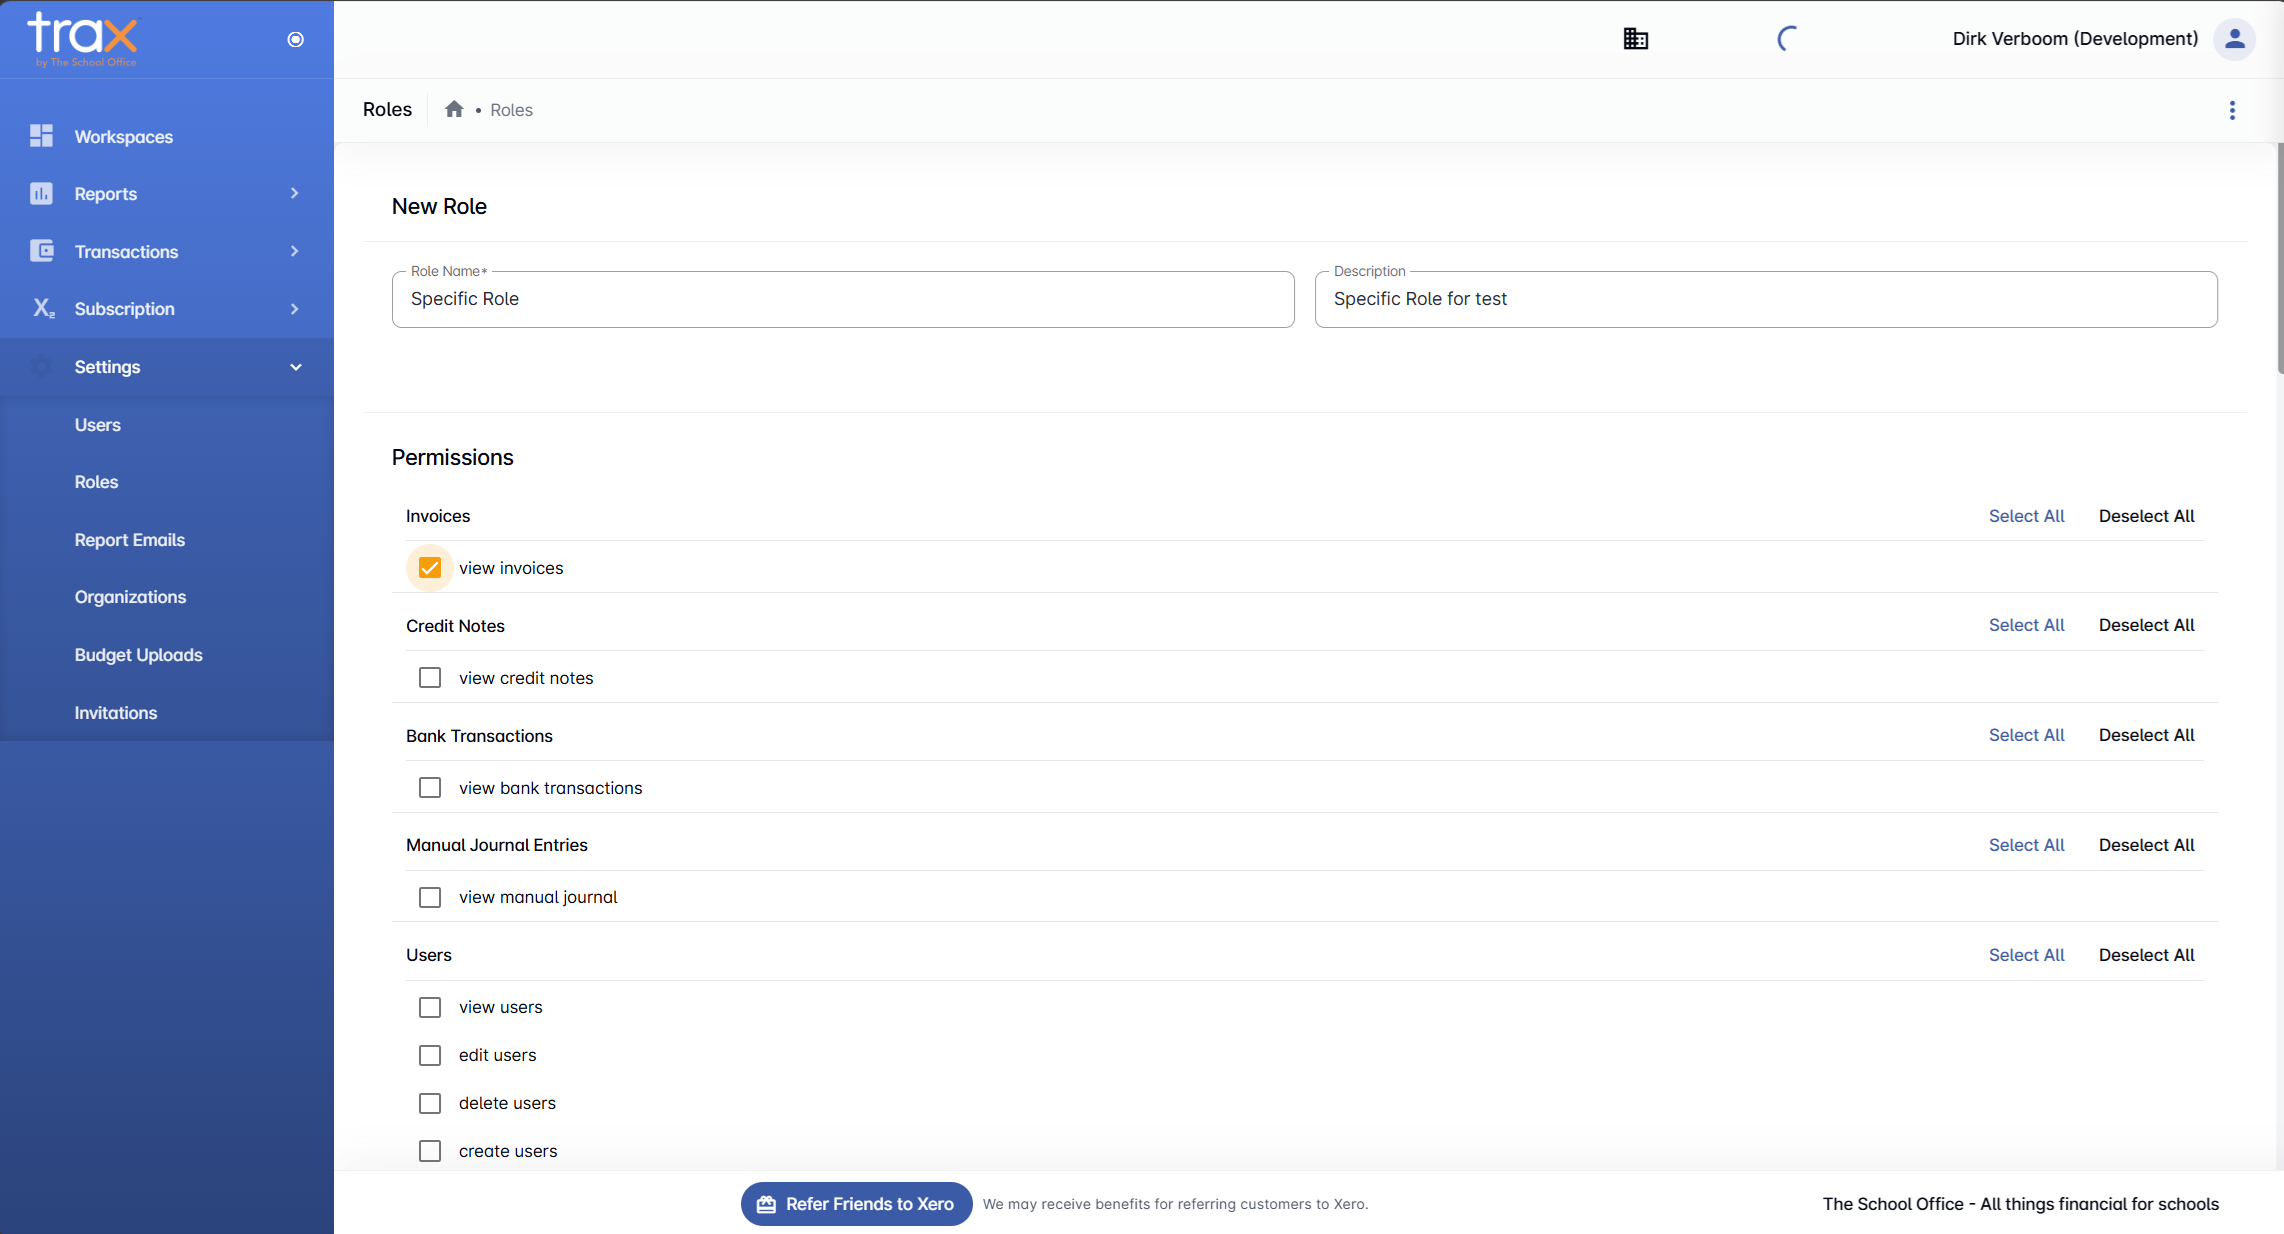Check the view manual journal checkbox
The image size is (2284, 1234).
point(430,897)
